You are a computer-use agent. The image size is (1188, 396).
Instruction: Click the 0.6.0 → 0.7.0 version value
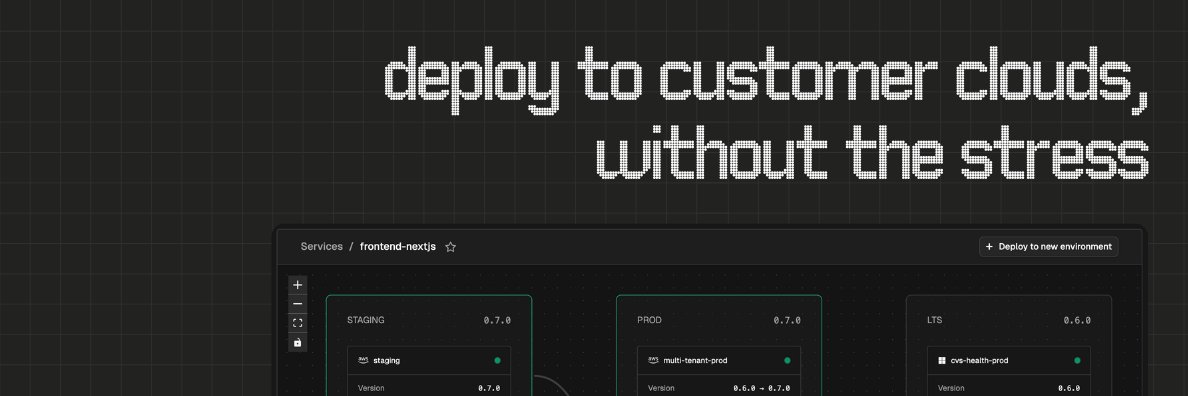tap(761, 388)
